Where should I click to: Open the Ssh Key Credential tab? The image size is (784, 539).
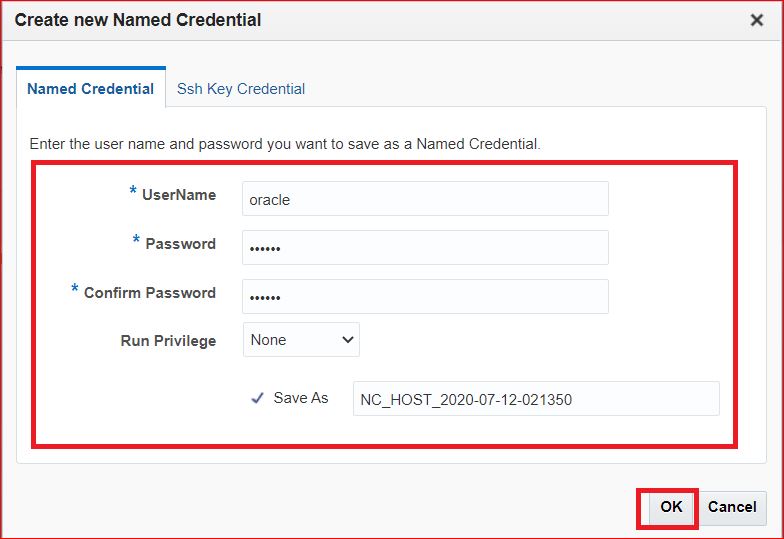point(241,89)
